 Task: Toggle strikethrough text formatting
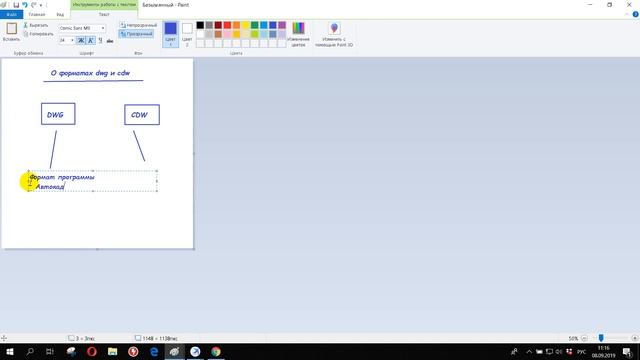[110, 40]
